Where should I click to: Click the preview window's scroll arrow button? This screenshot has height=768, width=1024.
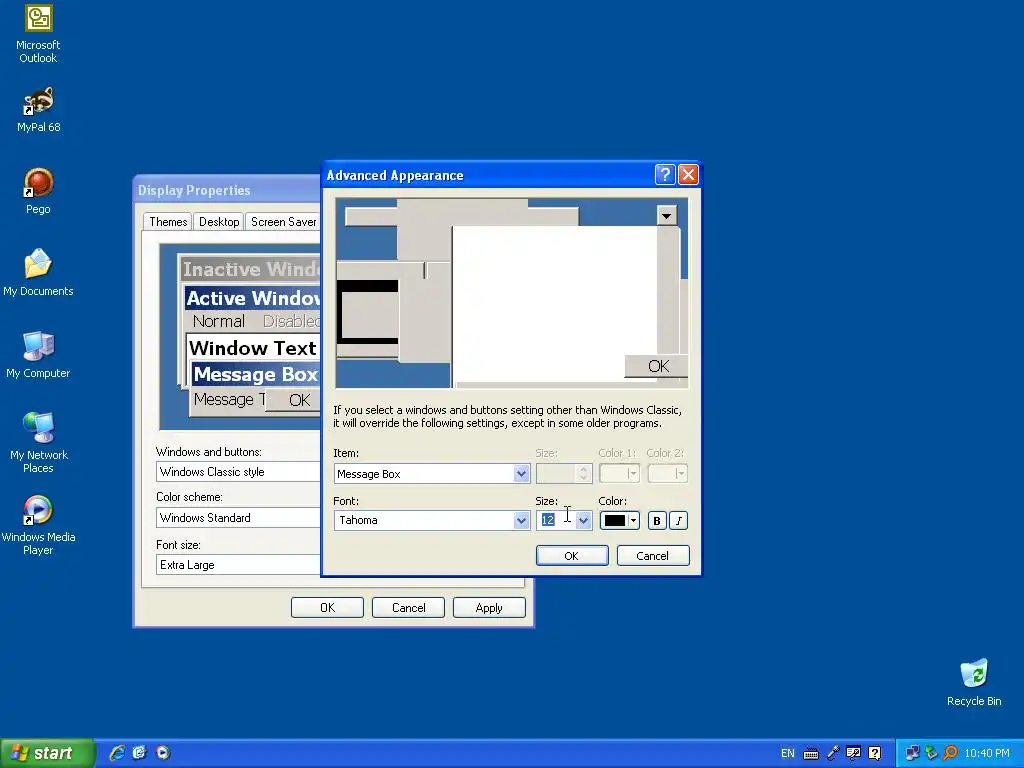(x=667, y=216)
